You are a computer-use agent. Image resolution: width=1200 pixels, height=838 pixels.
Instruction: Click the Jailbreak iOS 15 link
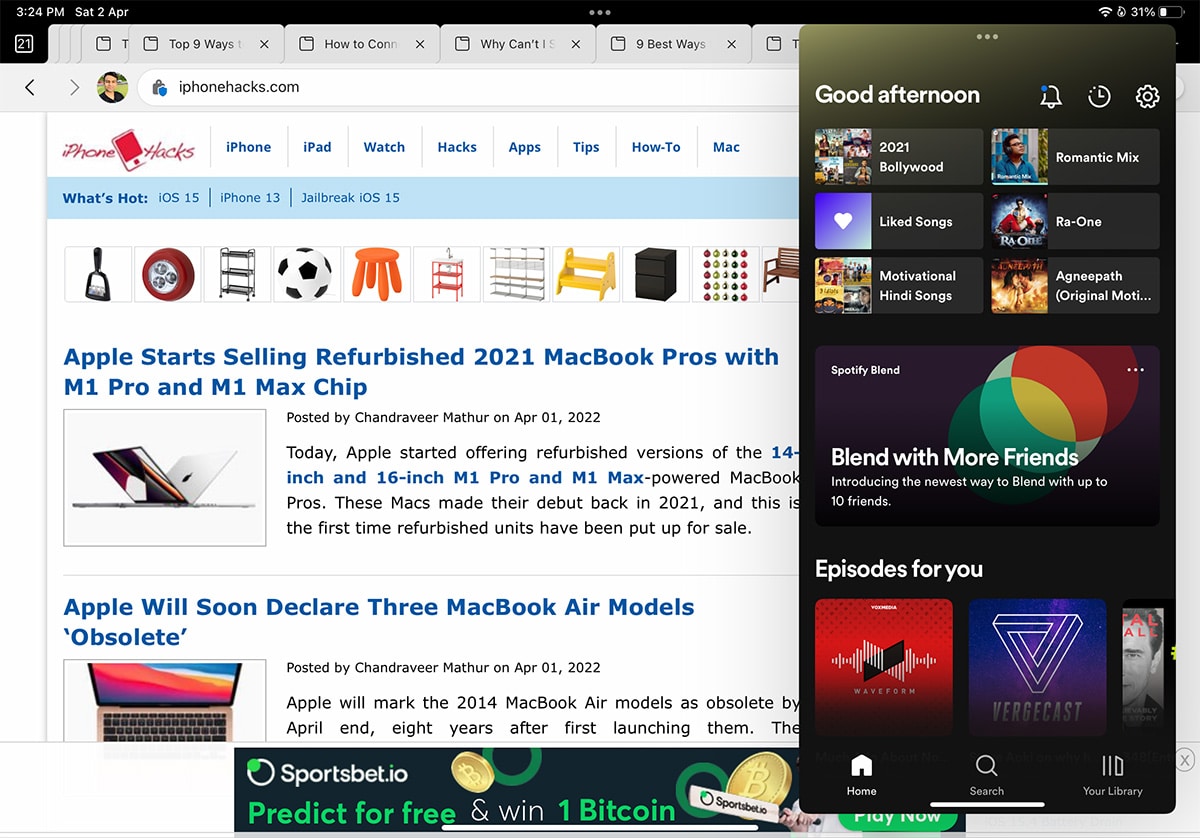350,198
